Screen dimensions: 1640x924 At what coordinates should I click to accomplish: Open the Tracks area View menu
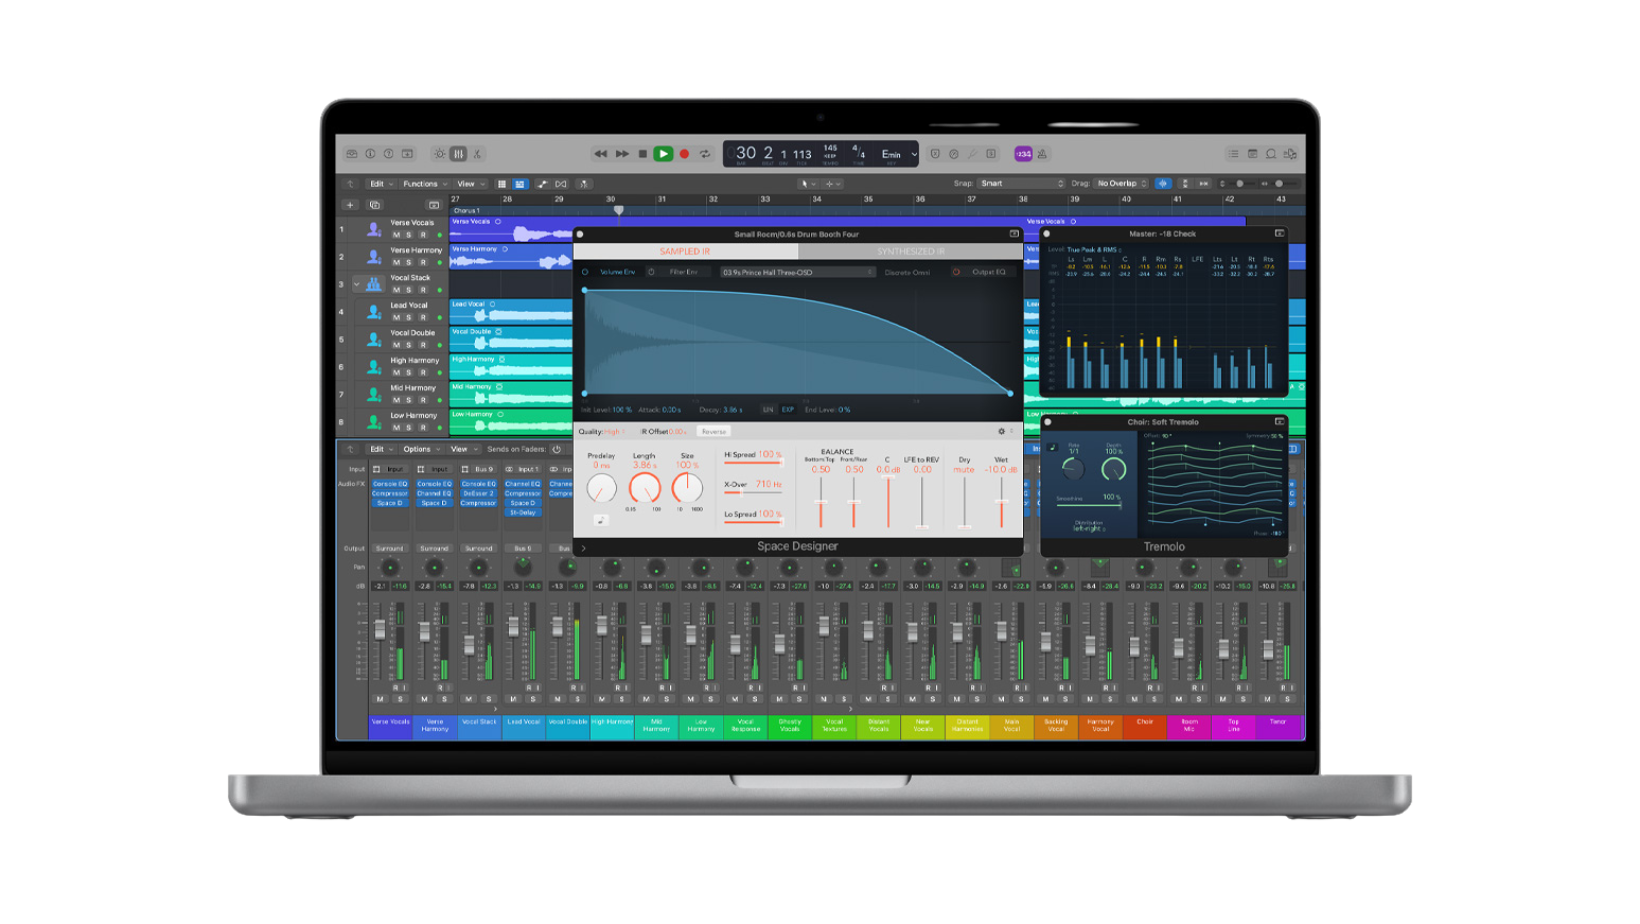(469, 184)
